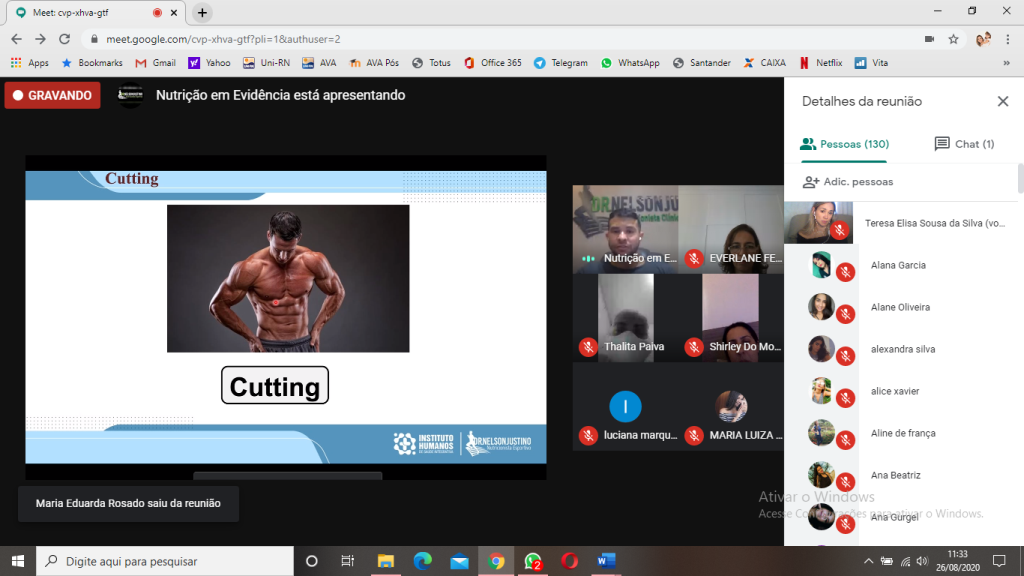Open File Explorer from the taskbar
Image resolution: width=1024 pixels, height=576 pixels.
pos(386,561)
